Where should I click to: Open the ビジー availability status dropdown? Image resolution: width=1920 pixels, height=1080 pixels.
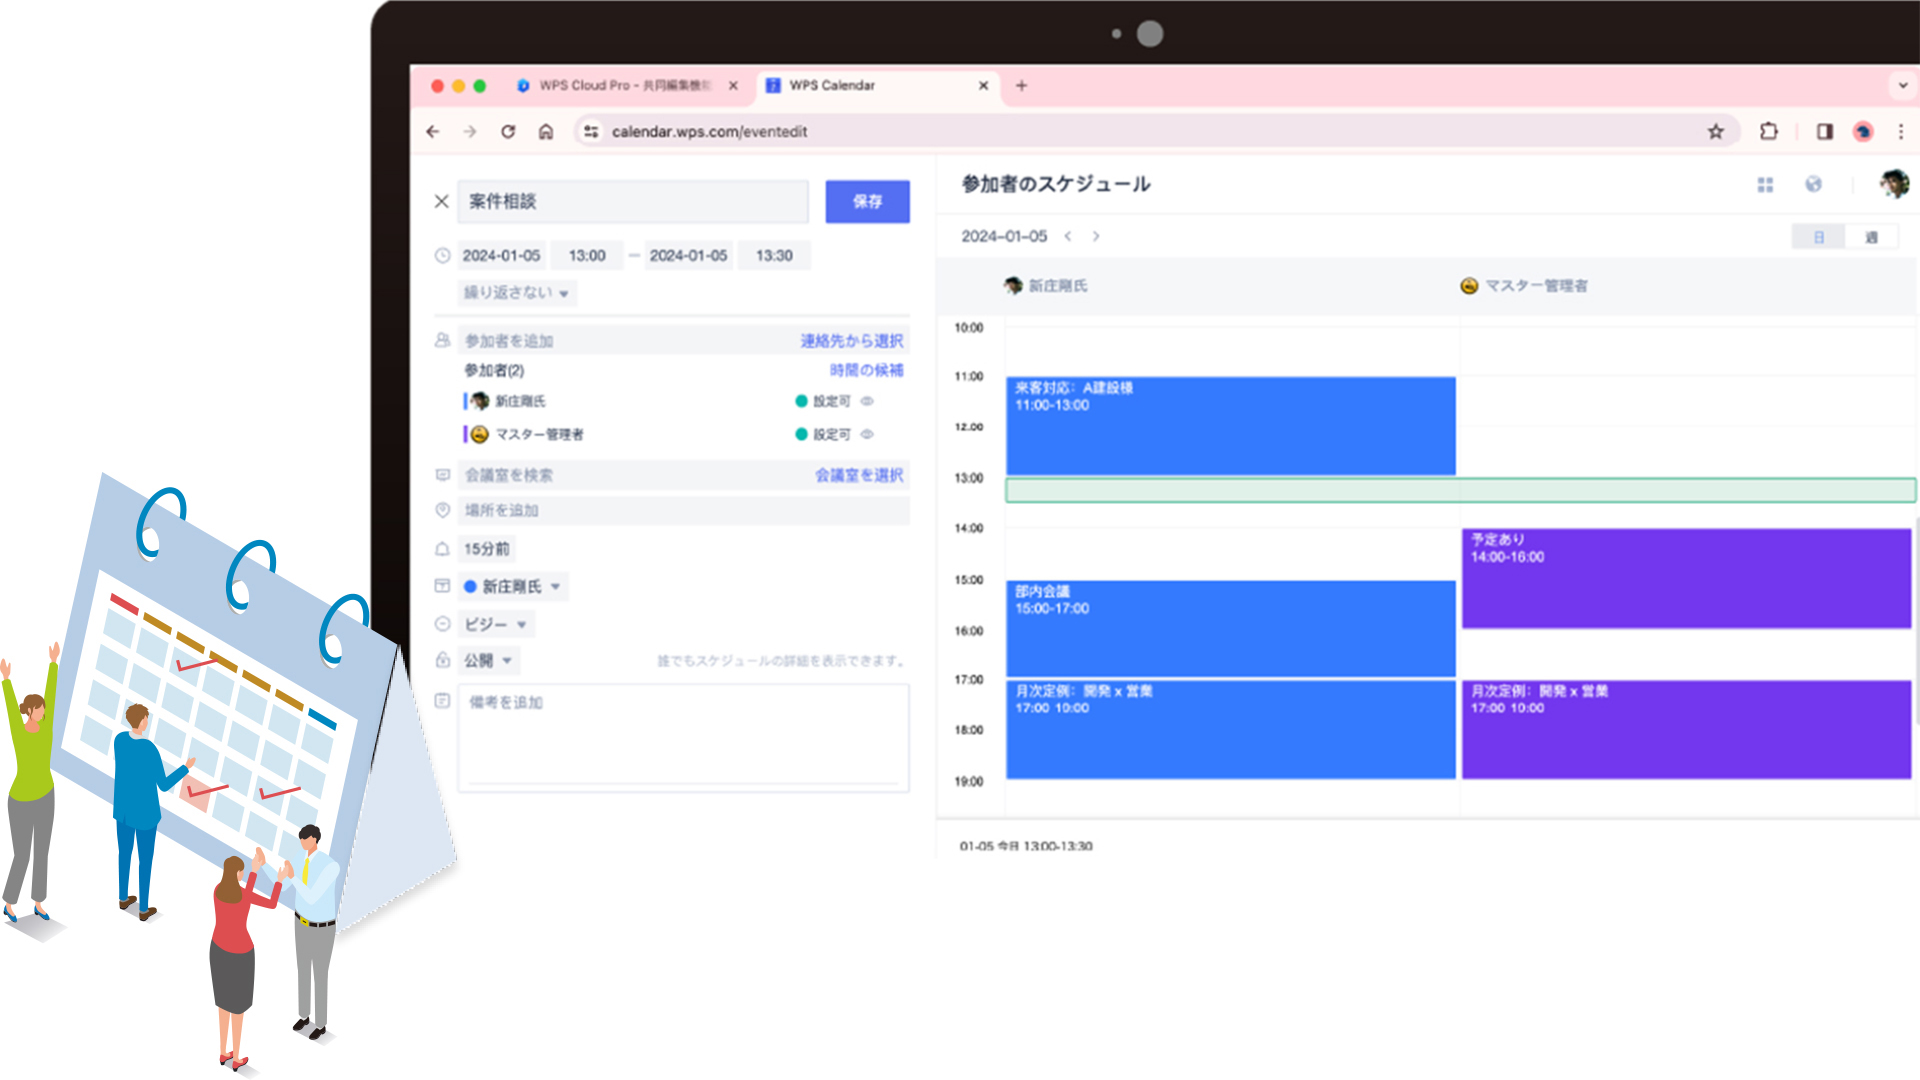pos(494,623)
